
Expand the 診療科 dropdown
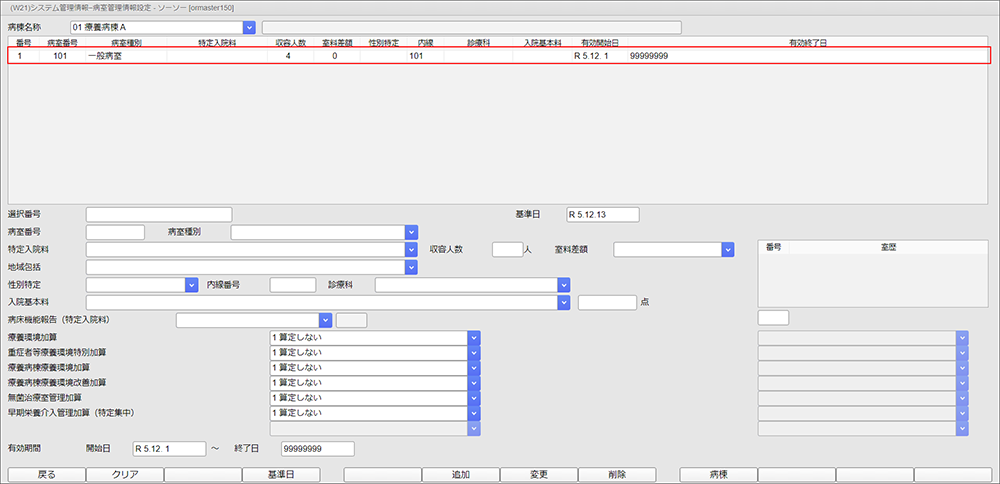pyautogui.click(x=564, y=285)
